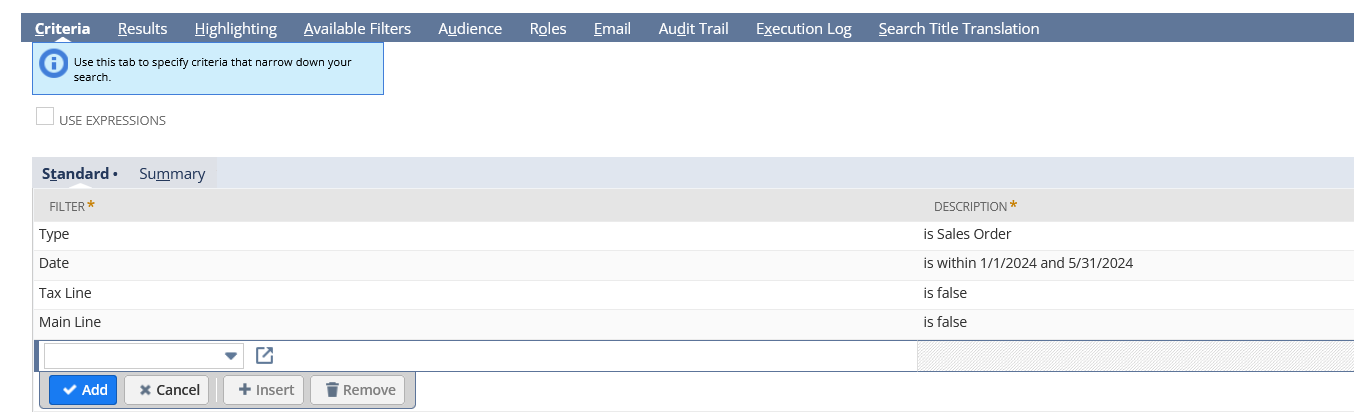Switch to the Summary subtab

click(x=172, y=174)
